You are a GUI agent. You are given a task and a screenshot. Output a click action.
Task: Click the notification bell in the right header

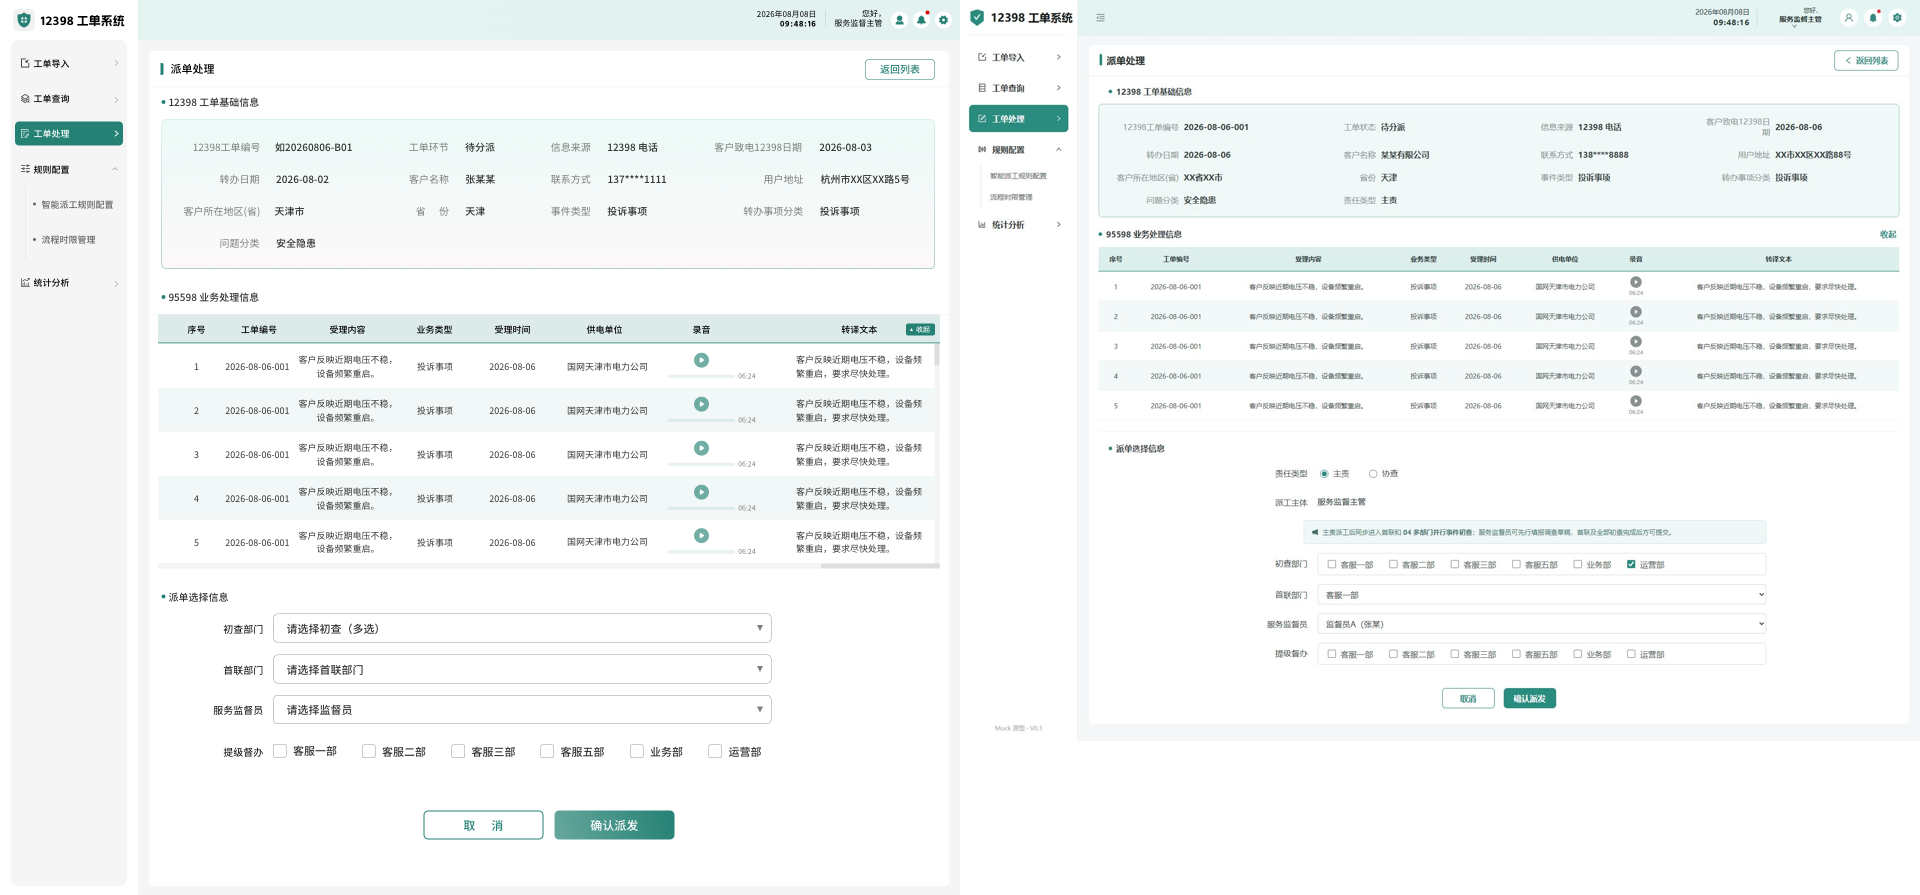[1873, 18]
